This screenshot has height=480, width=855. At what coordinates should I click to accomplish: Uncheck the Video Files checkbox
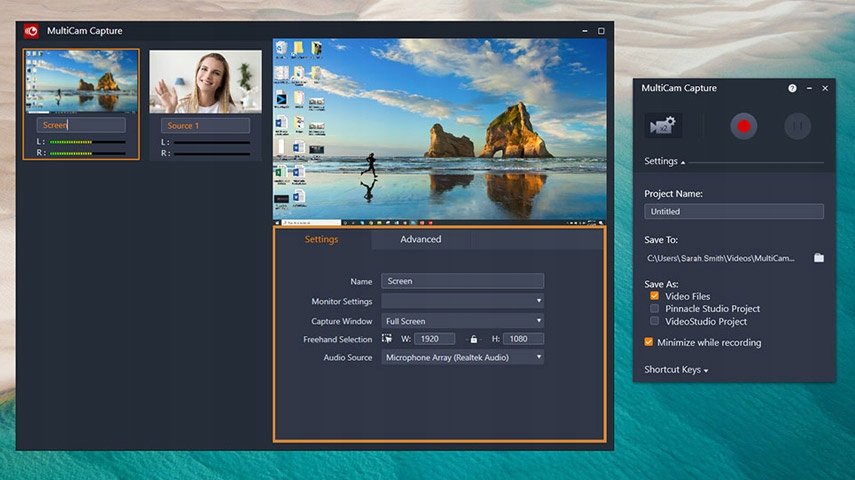click(655, 296)
